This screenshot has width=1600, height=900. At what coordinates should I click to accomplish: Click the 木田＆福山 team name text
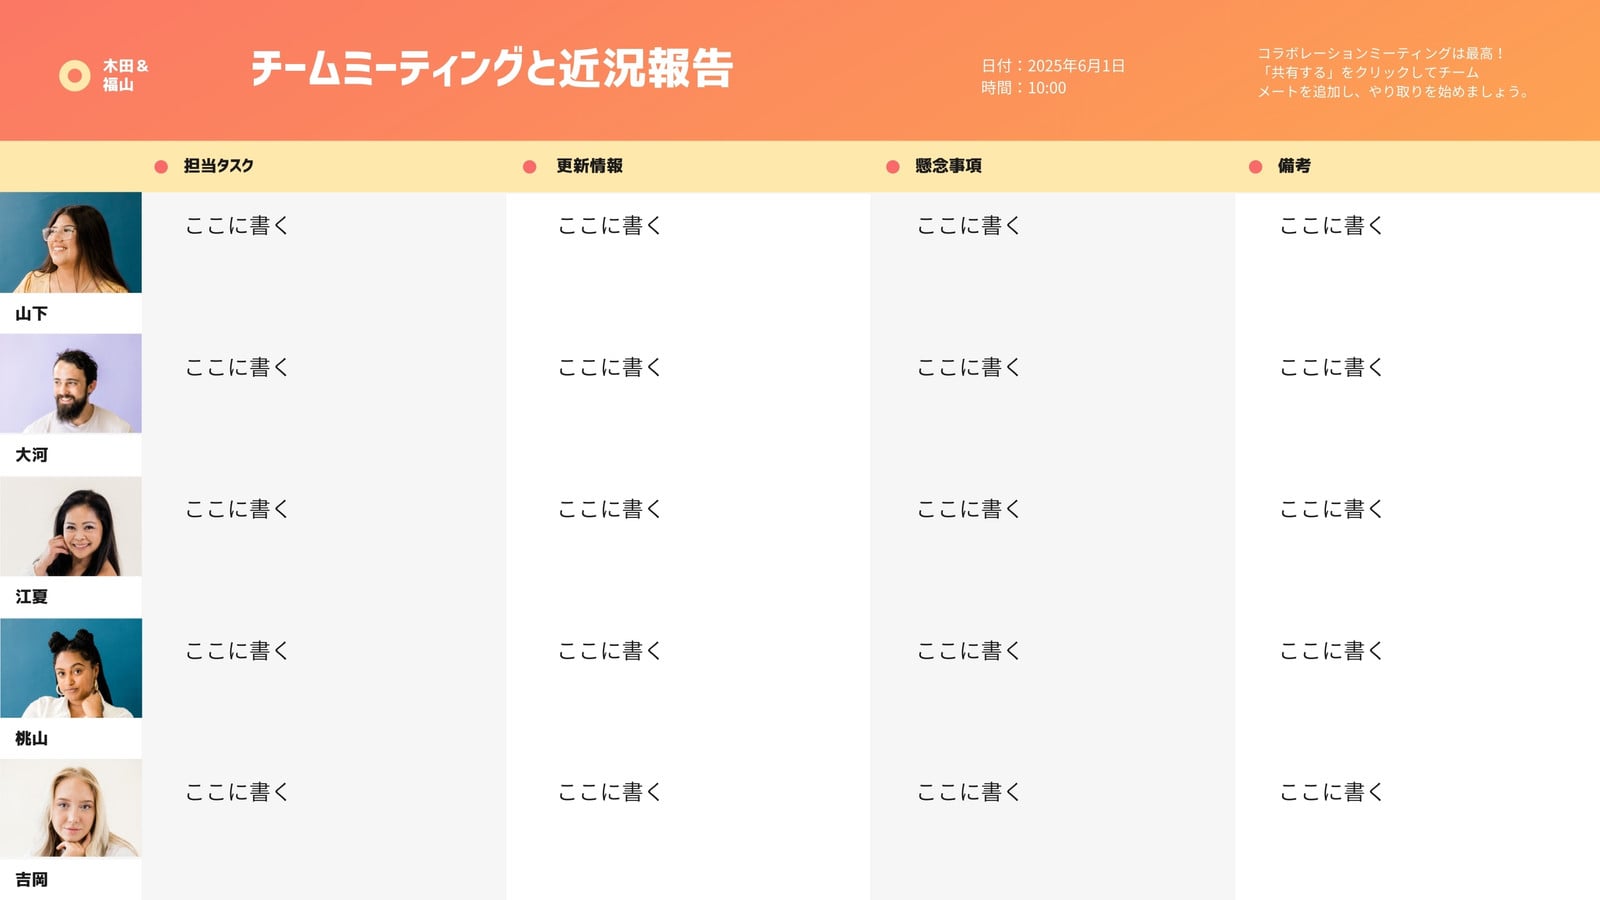[125, 75]
